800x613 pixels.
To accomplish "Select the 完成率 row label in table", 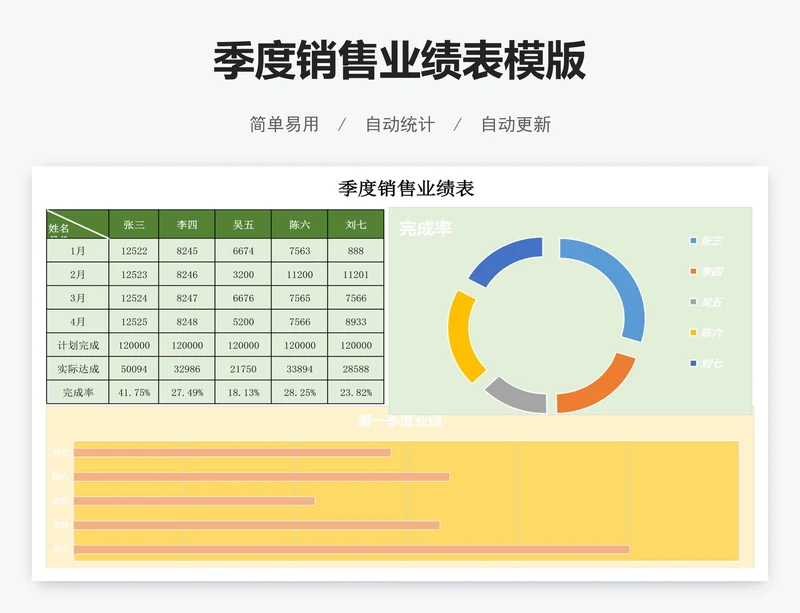I will [x=78, y=393].
